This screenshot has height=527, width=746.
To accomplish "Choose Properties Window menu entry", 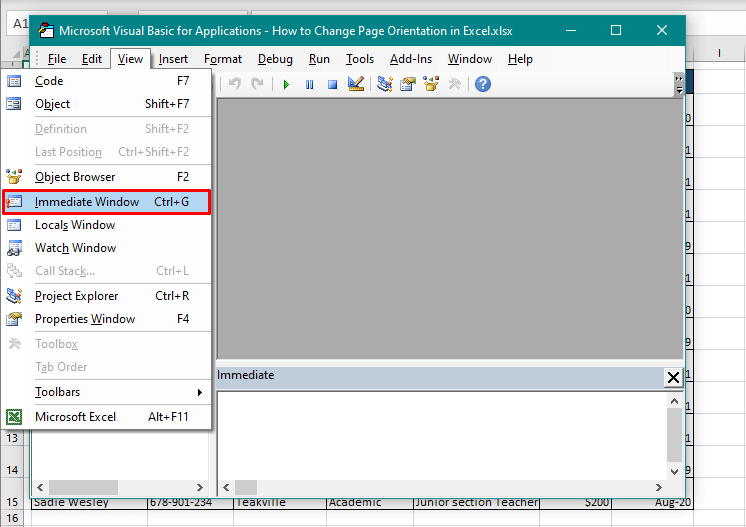I will (107, 319).
